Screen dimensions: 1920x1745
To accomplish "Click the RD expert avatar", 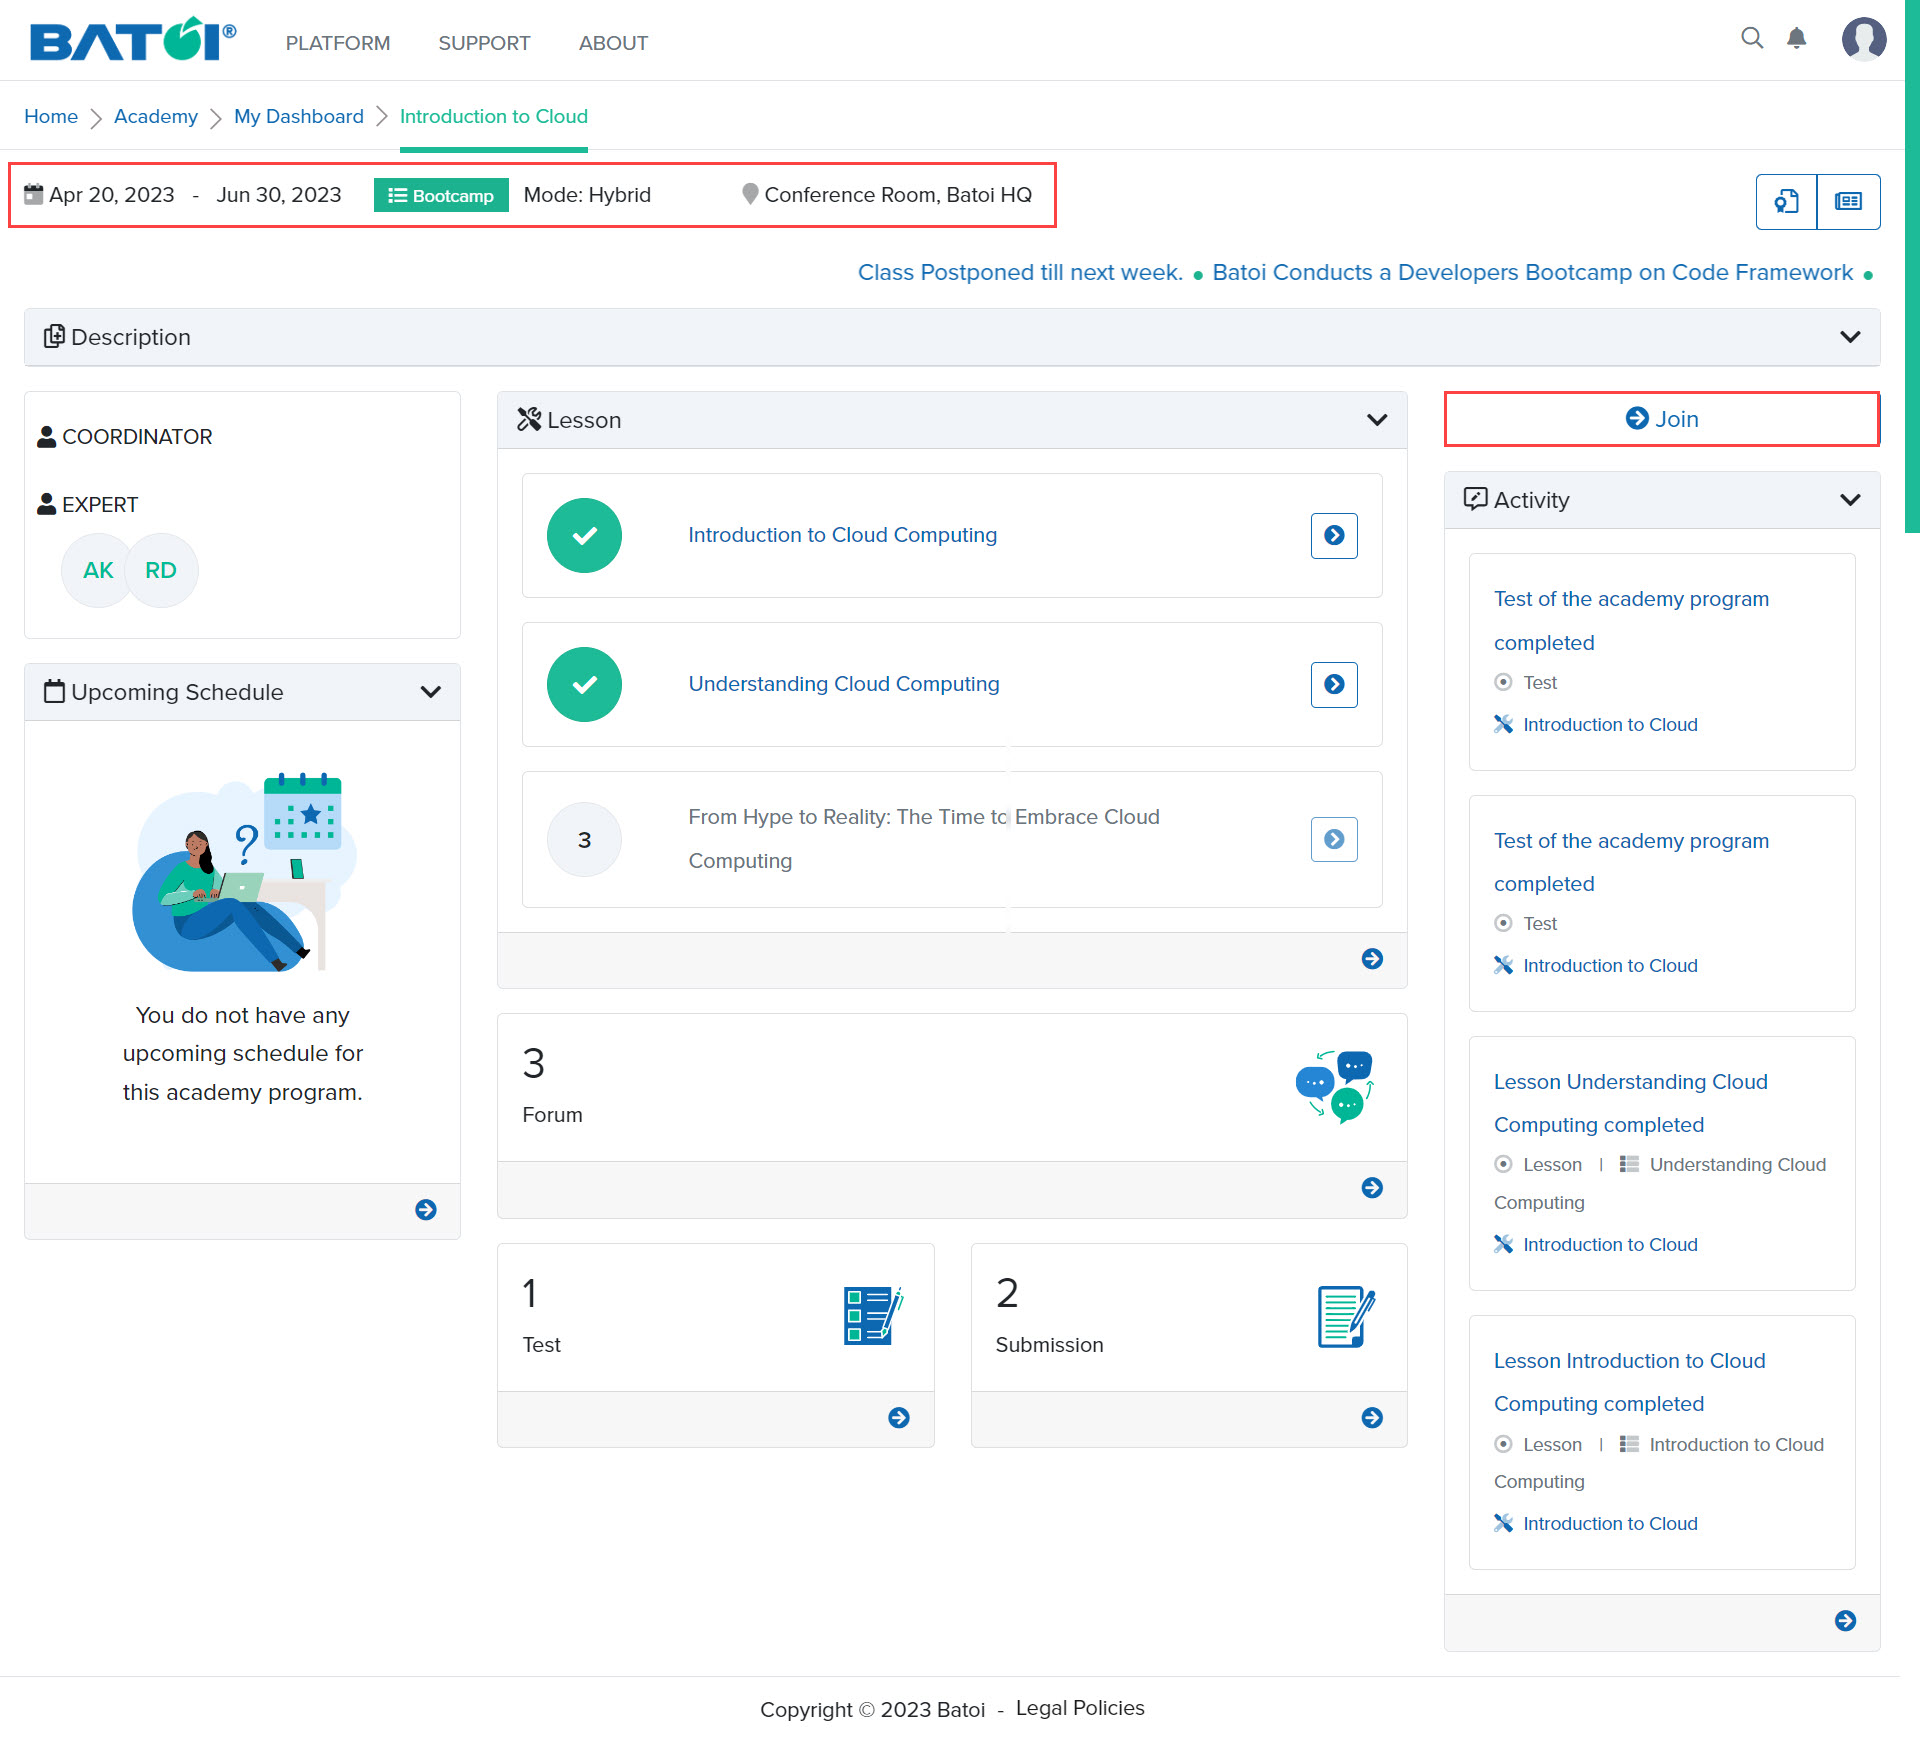I will (x=161, y=570).
